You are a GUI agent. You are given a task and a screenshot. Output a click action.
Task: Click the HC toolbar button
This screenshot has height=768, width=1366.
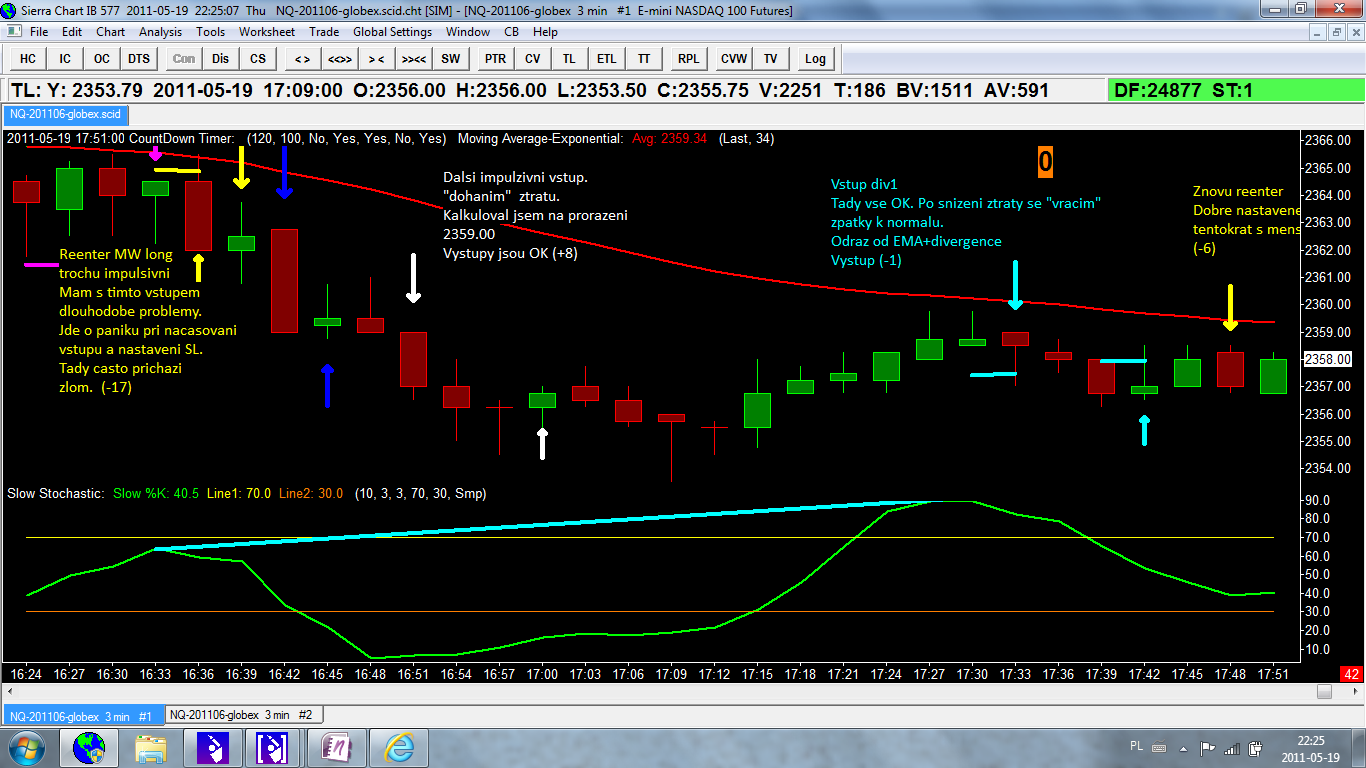click(x=28, y=58)
